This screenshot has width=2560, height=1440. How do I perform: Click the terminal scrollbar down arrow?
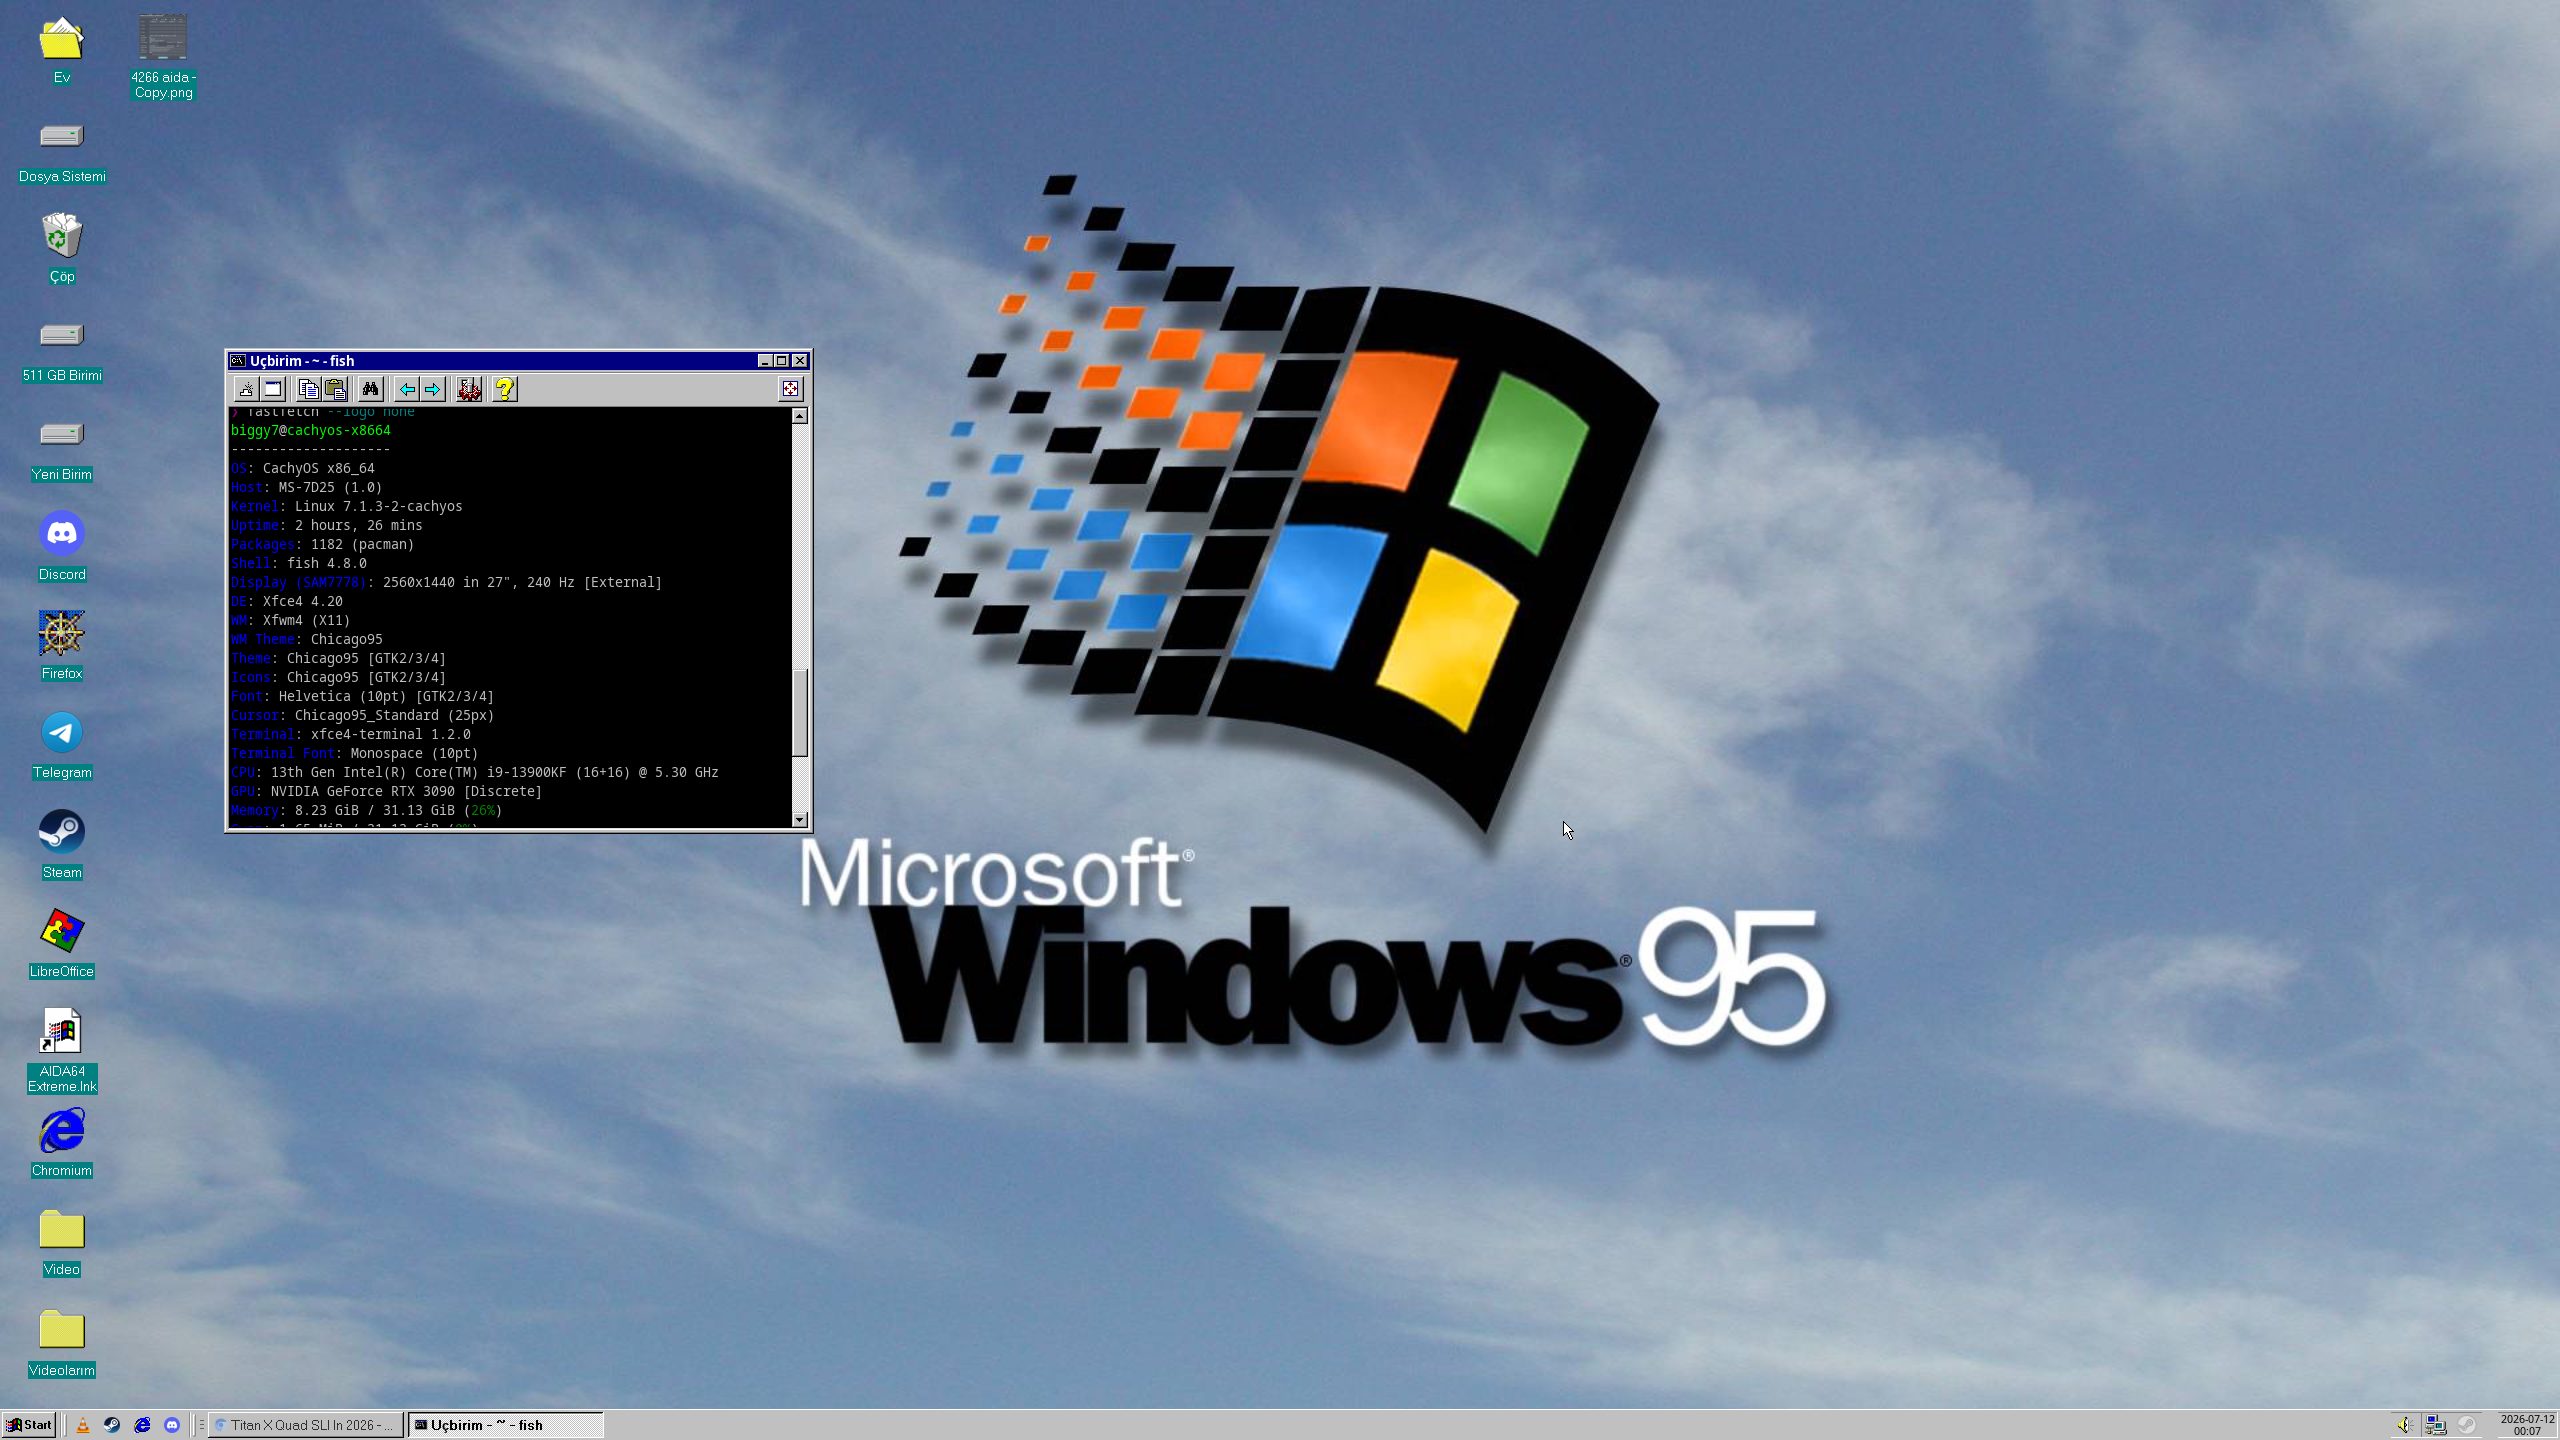pyautogui.click(x=800, y=820)
